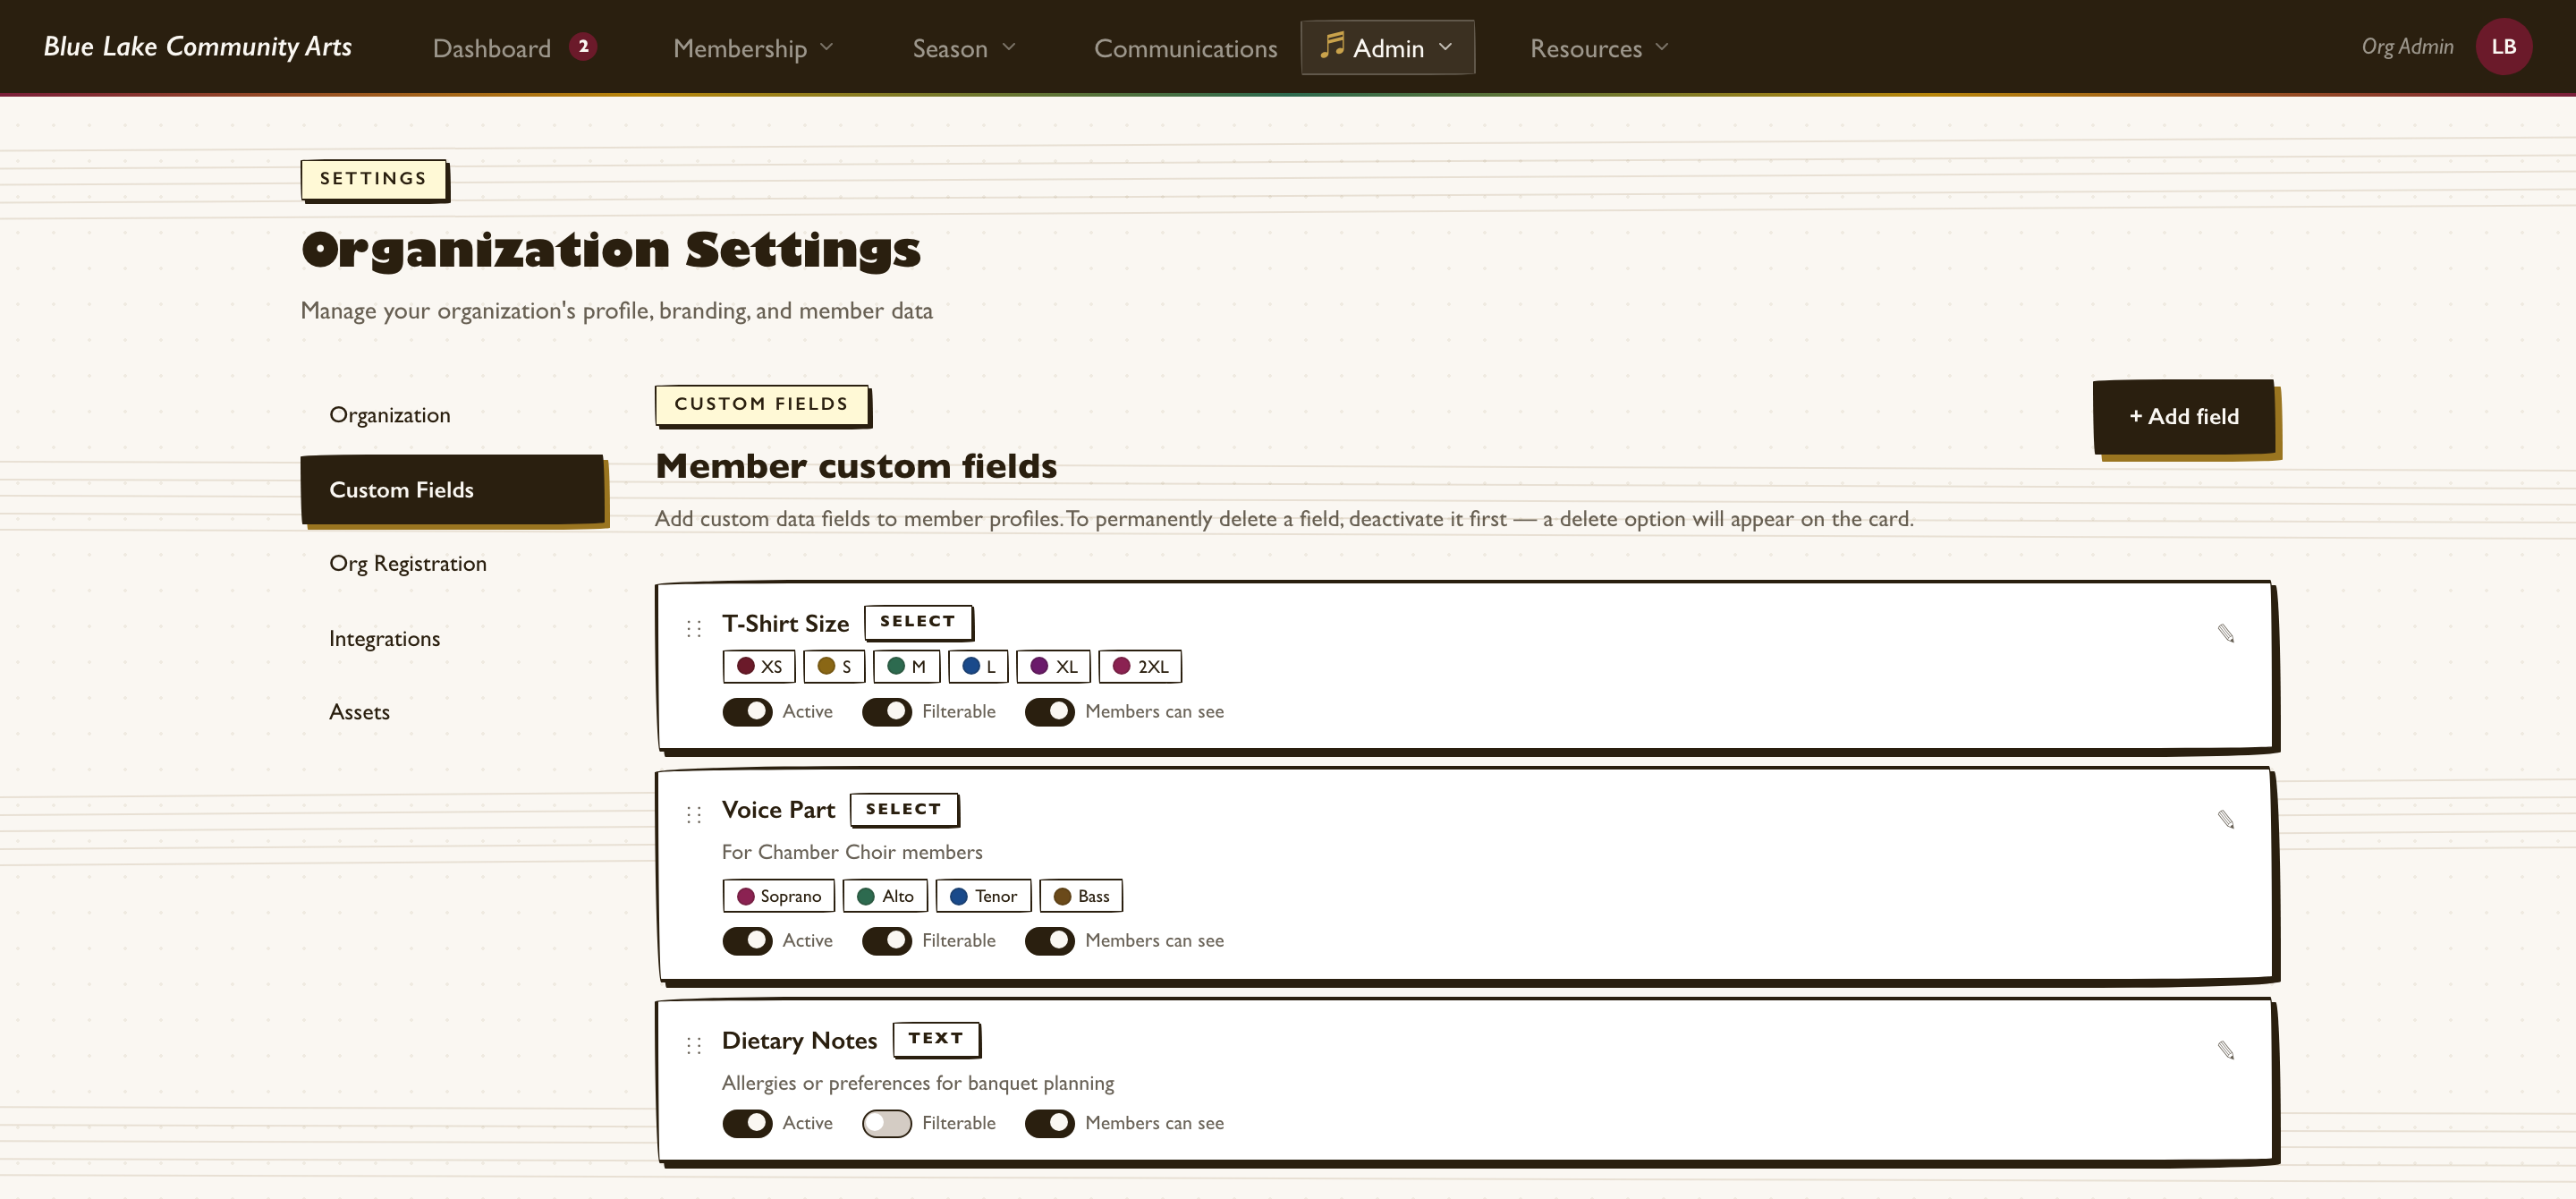Open Integrations settings tab

(x=452, y=638)
